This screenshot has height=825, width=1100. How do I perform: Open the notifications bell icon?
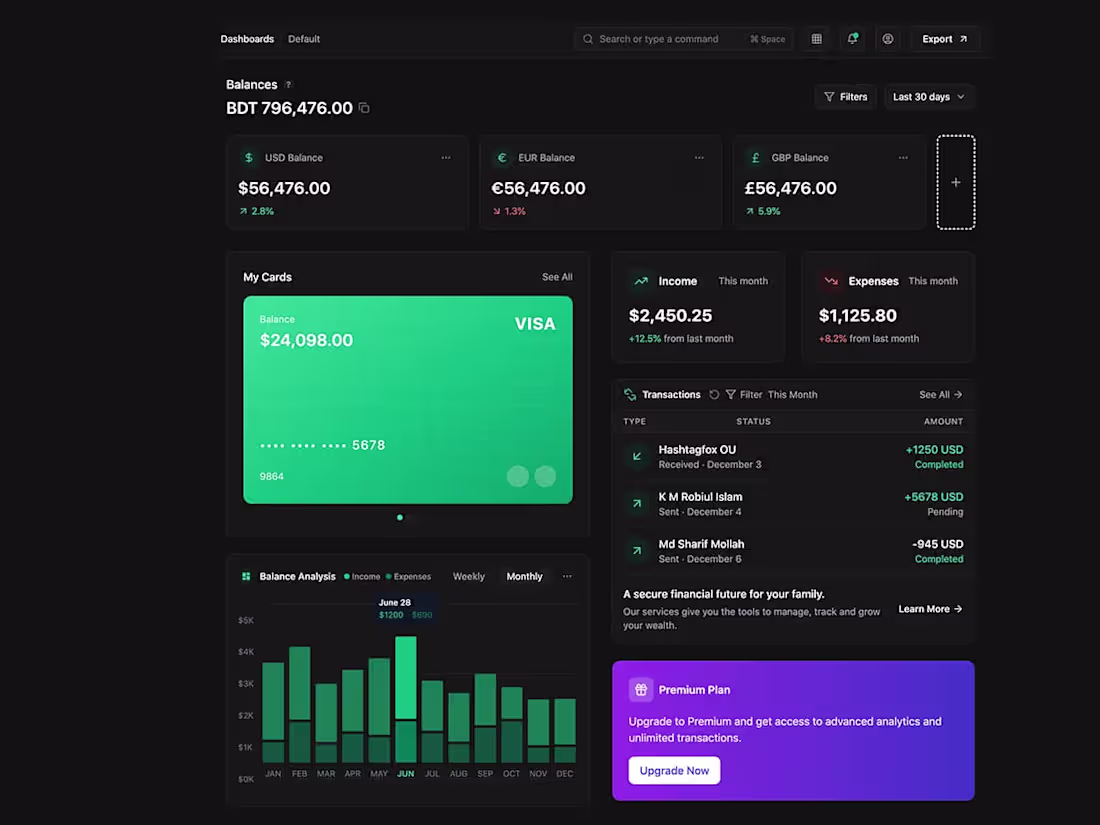(x=852, y=38)
